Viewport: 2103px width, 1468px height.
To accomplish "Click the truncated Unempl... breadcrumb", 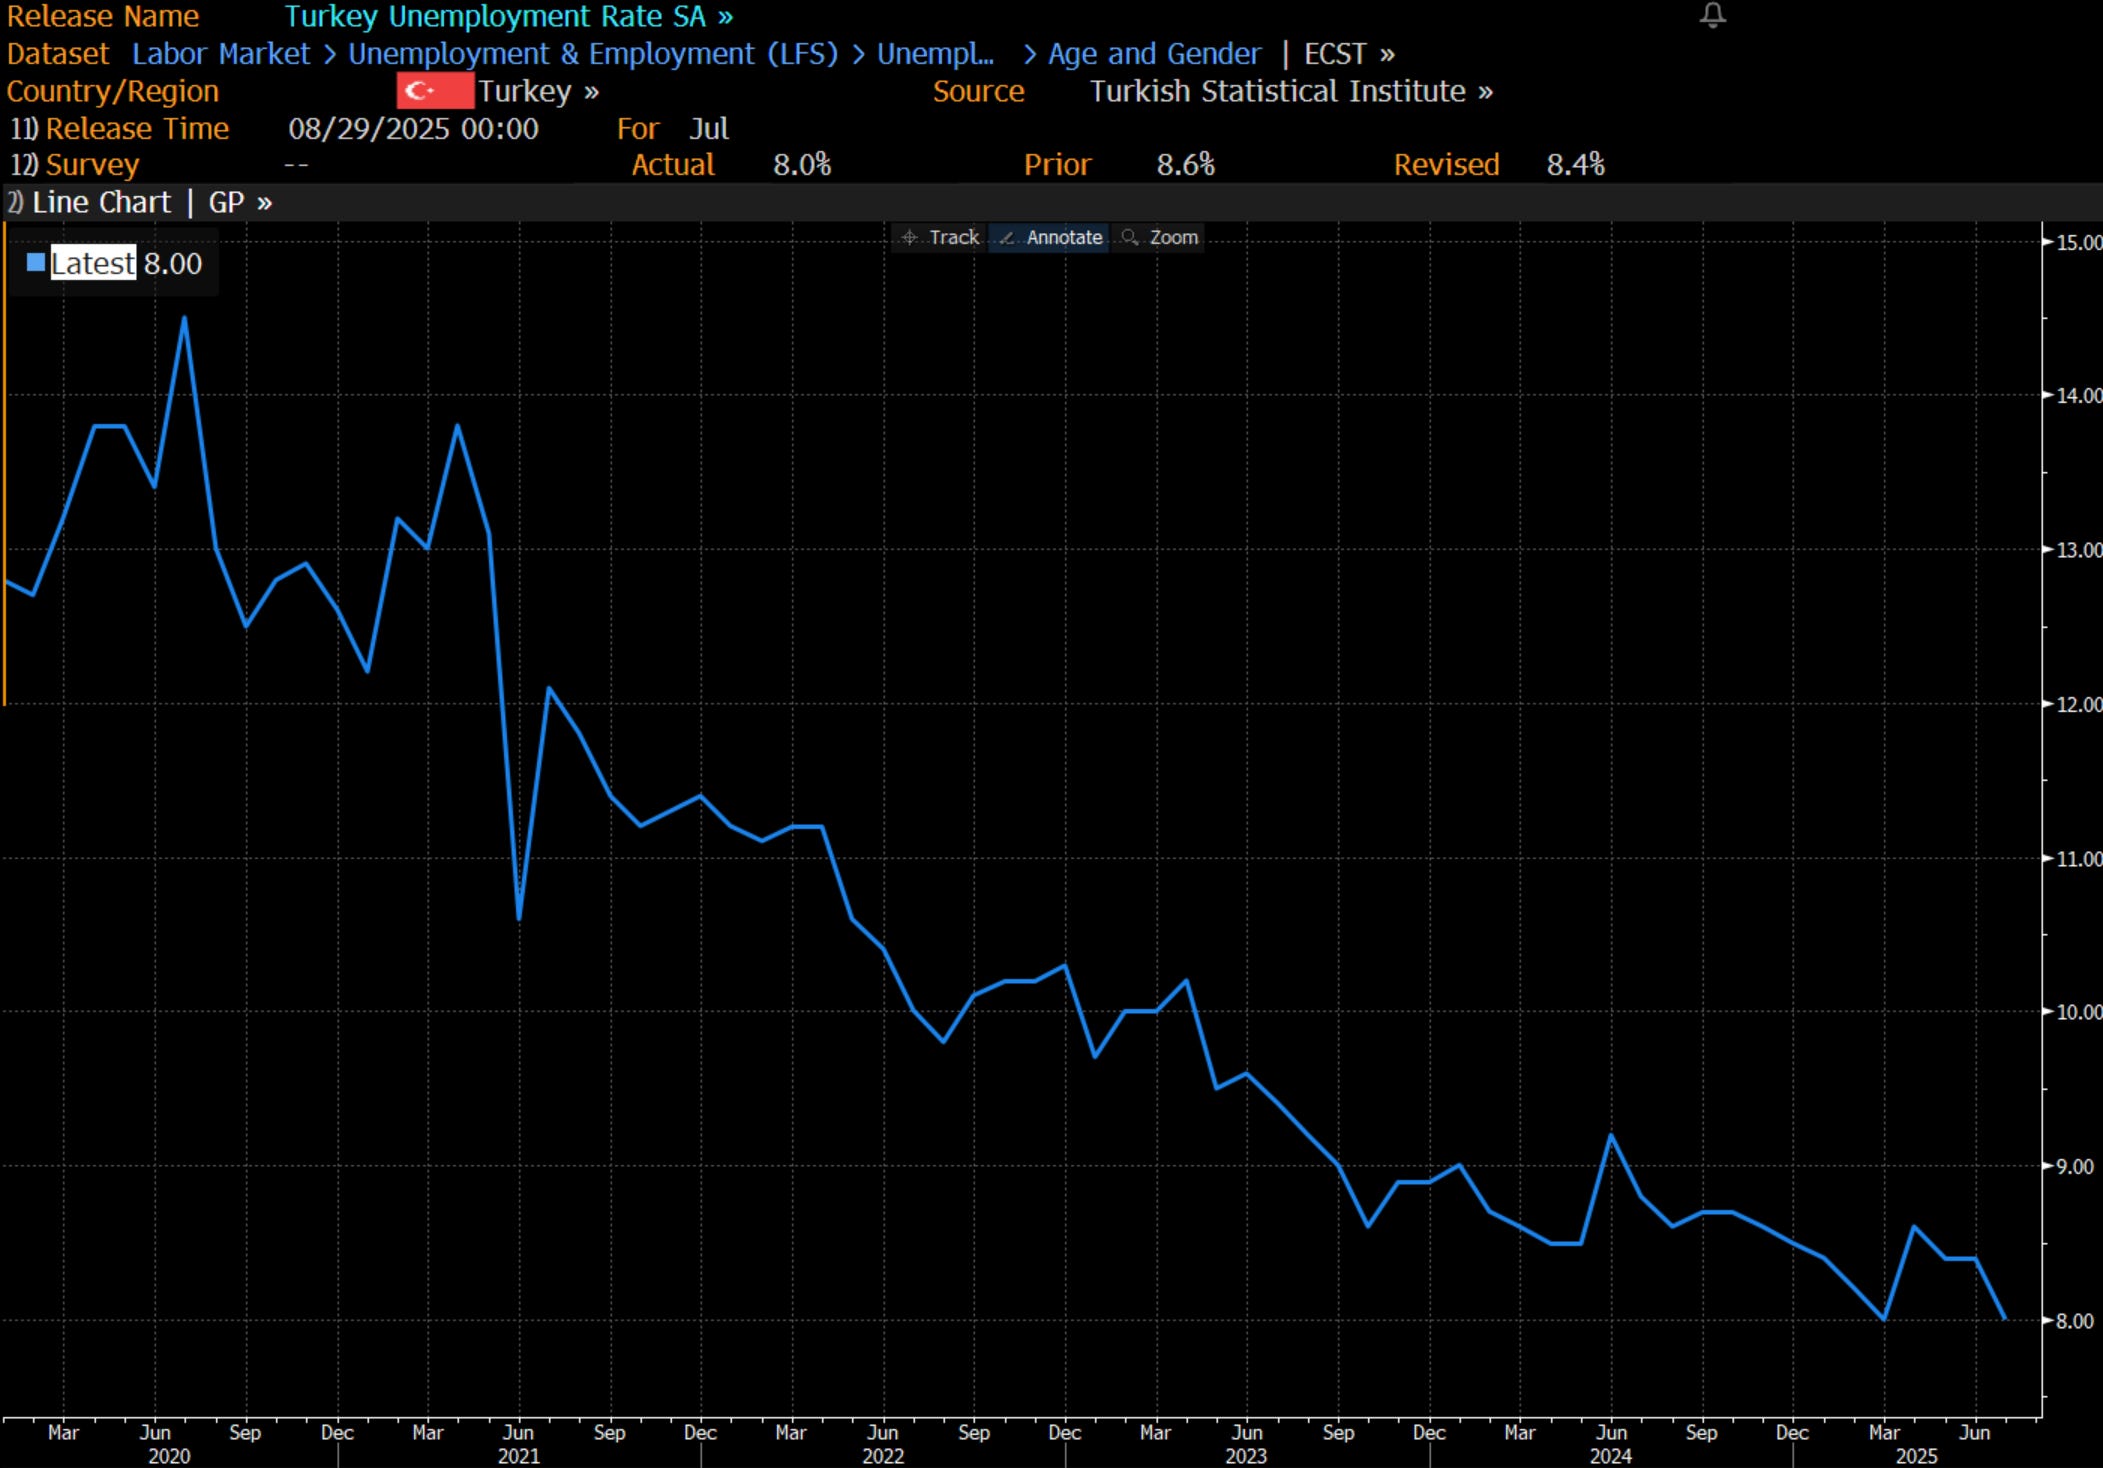I will click(934, 54).
